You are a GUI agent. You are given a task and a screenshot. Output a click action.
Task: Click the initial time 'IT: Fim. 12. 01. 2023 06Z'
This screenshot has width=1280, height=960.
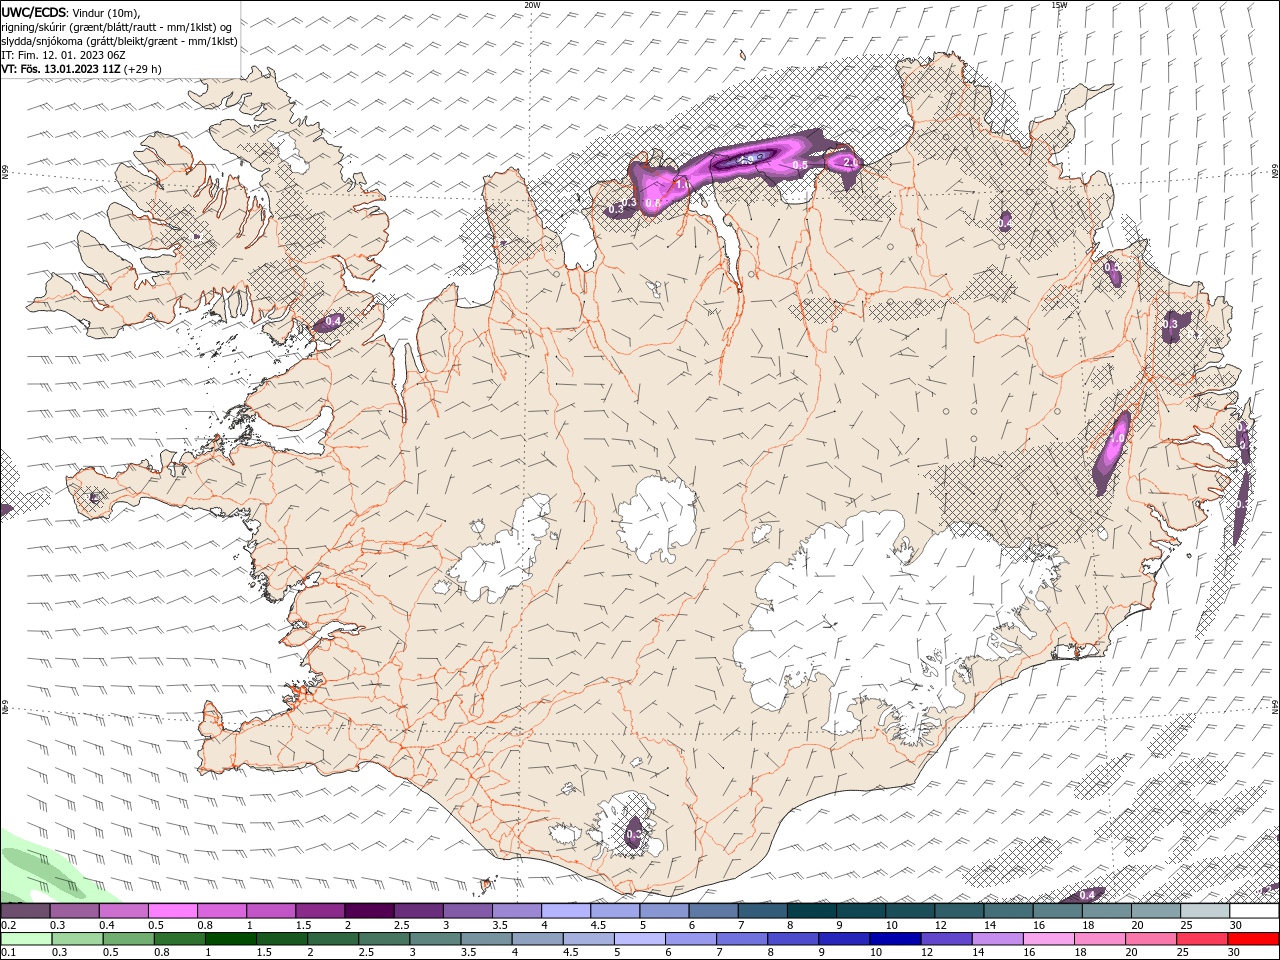click(x=62, y=55)
